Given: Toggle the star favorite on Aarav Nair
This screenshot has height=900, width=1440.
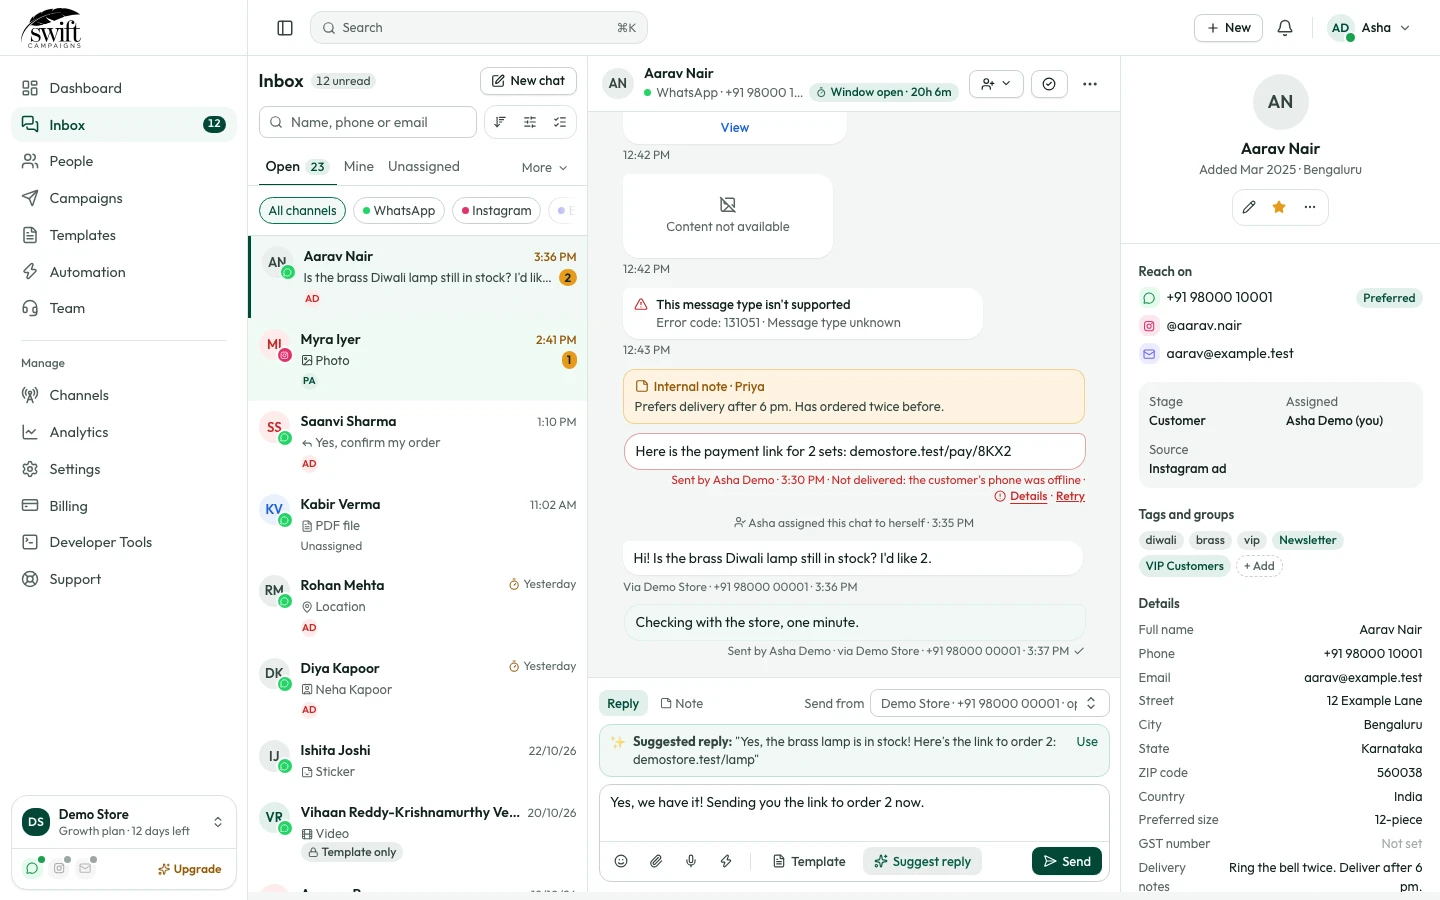Looking at the screenshot, I should coord(1279,207).
